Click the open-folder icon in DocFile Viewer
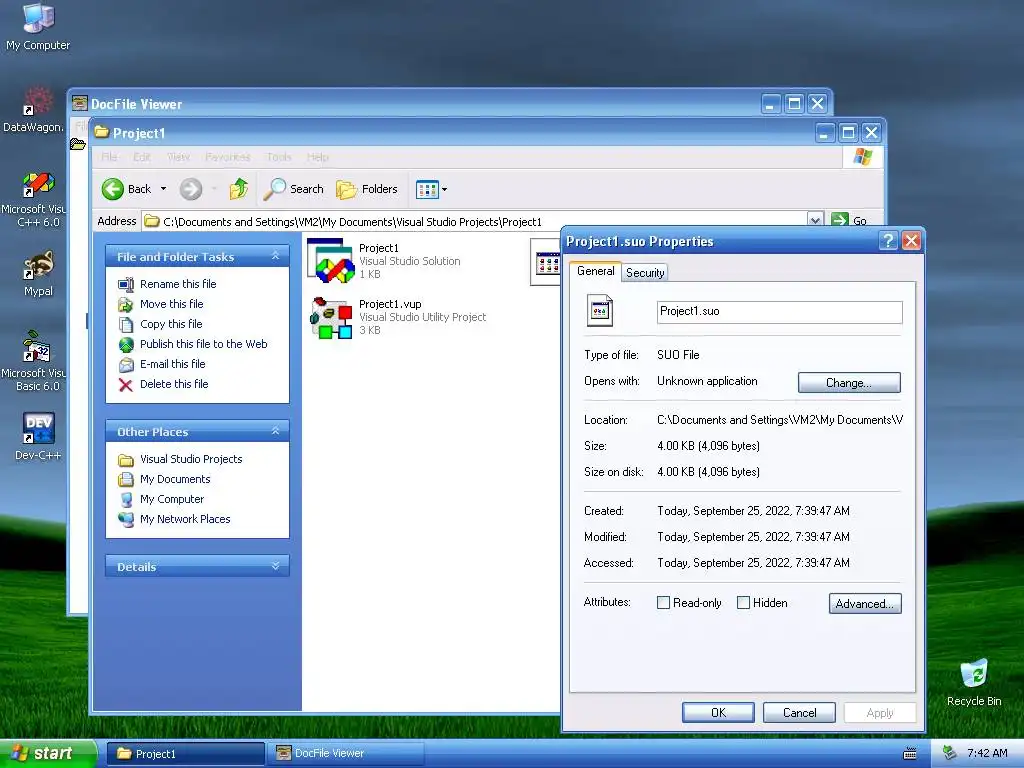This screenshot has height=768, width=1024. [78, 144]
